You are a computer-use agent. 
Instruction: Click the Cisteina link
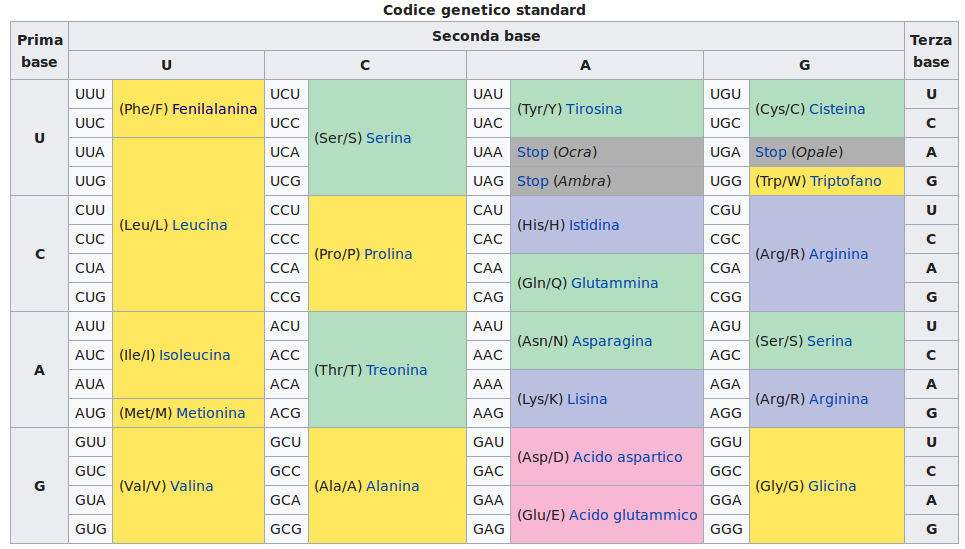pos(837,109)
